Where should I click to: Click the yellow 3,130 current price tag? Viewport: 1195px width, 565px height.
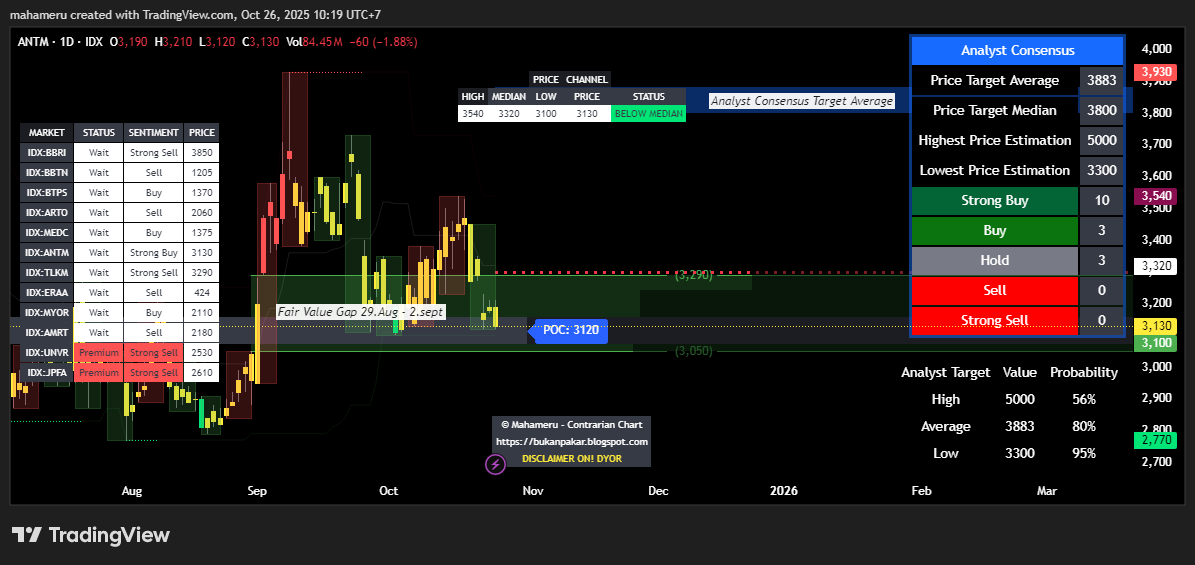tap(1156, 326)
